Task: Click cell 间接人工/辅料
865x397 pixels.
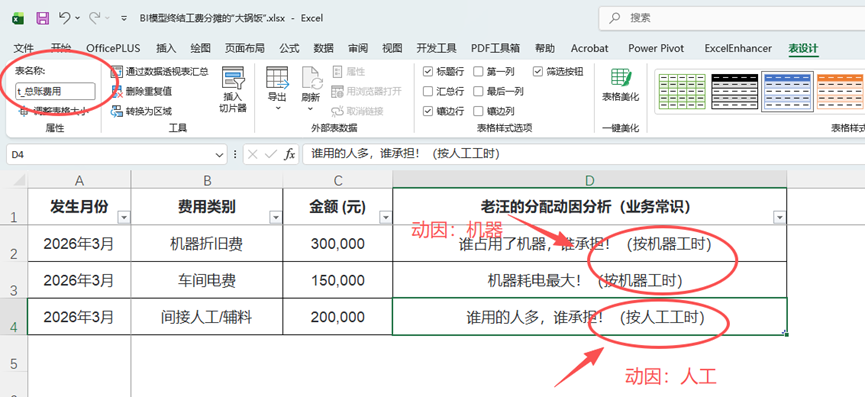Action: coord(207,317)
